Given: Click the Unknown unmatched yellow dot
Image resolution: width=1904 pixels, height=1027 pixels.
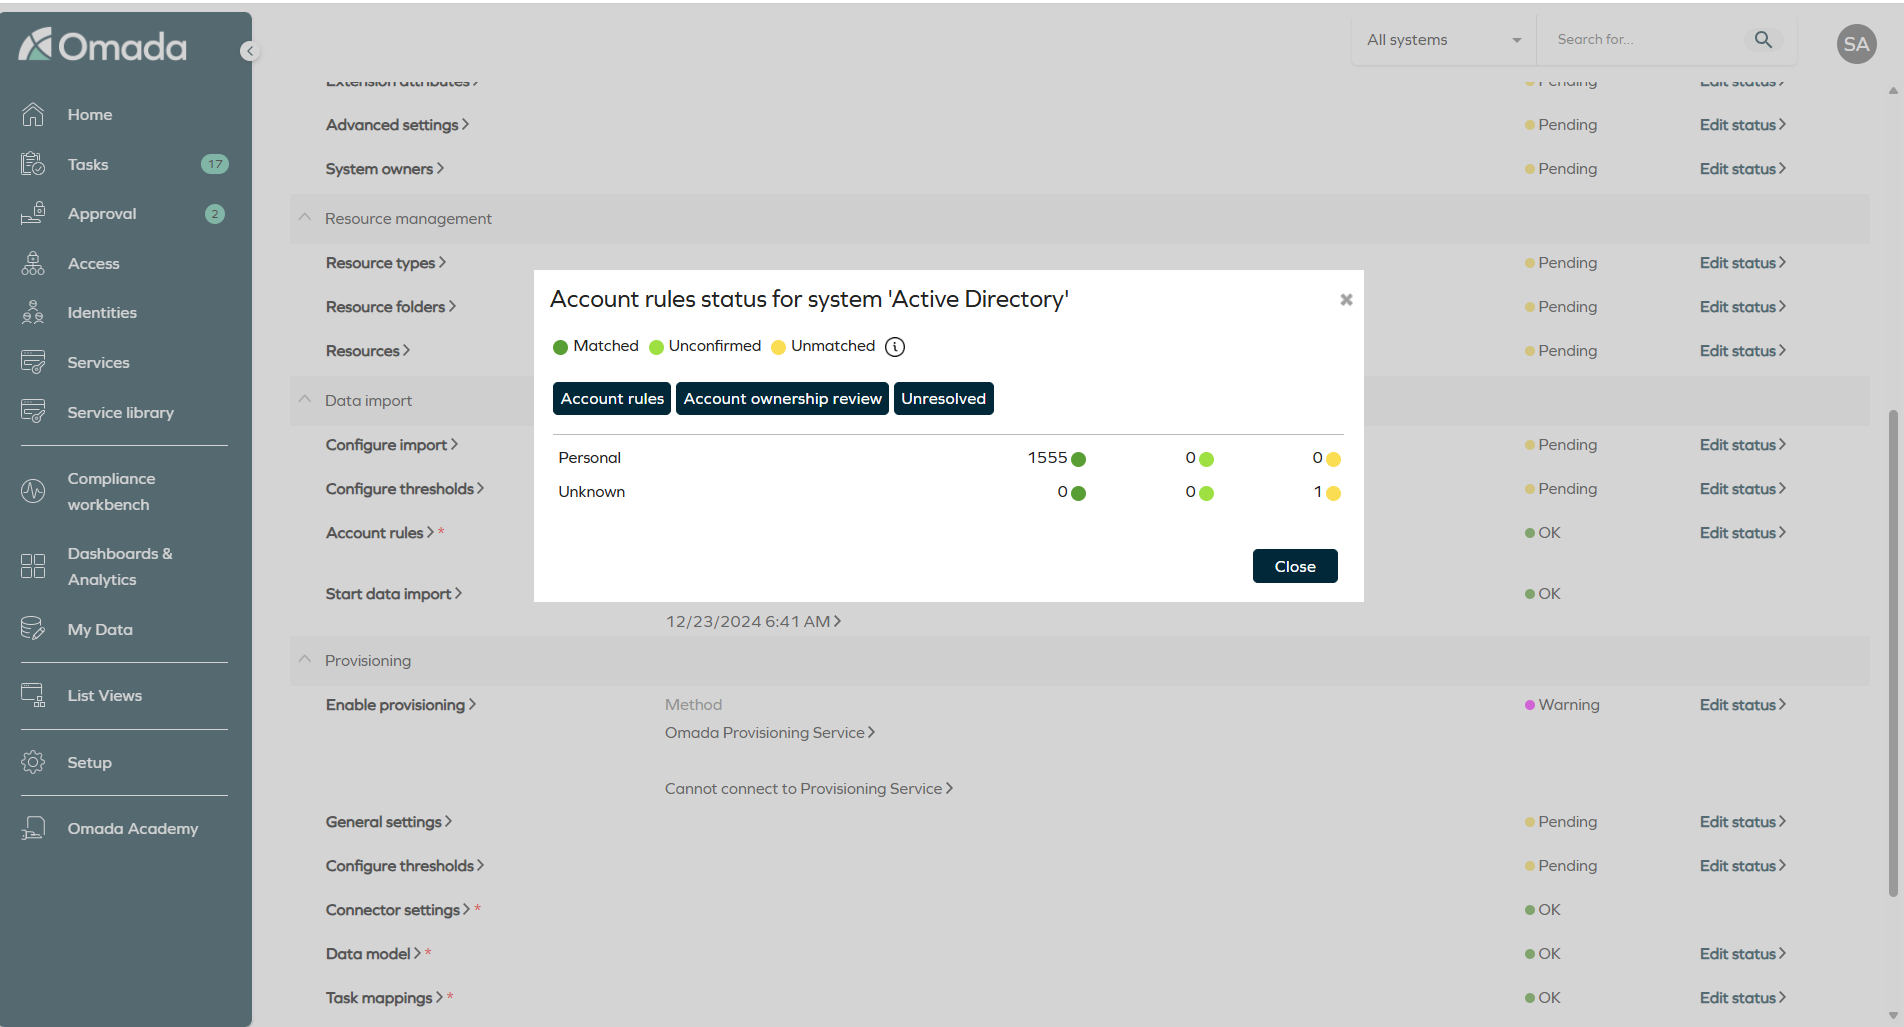Looking at the screenshot, I should tap(1333, 493).
